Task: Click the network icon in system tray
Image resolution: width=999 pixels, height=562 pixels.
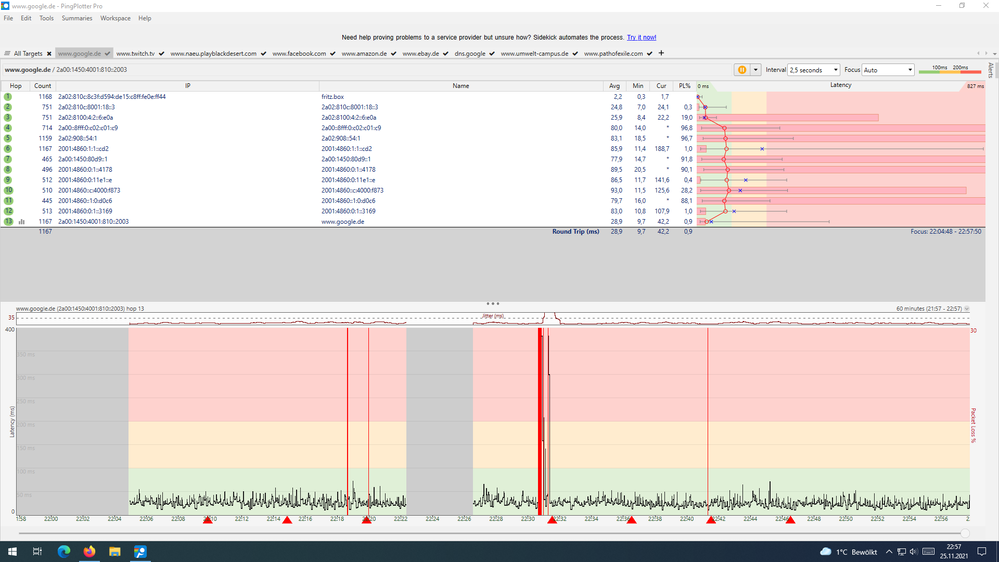Action: (901, 551)
